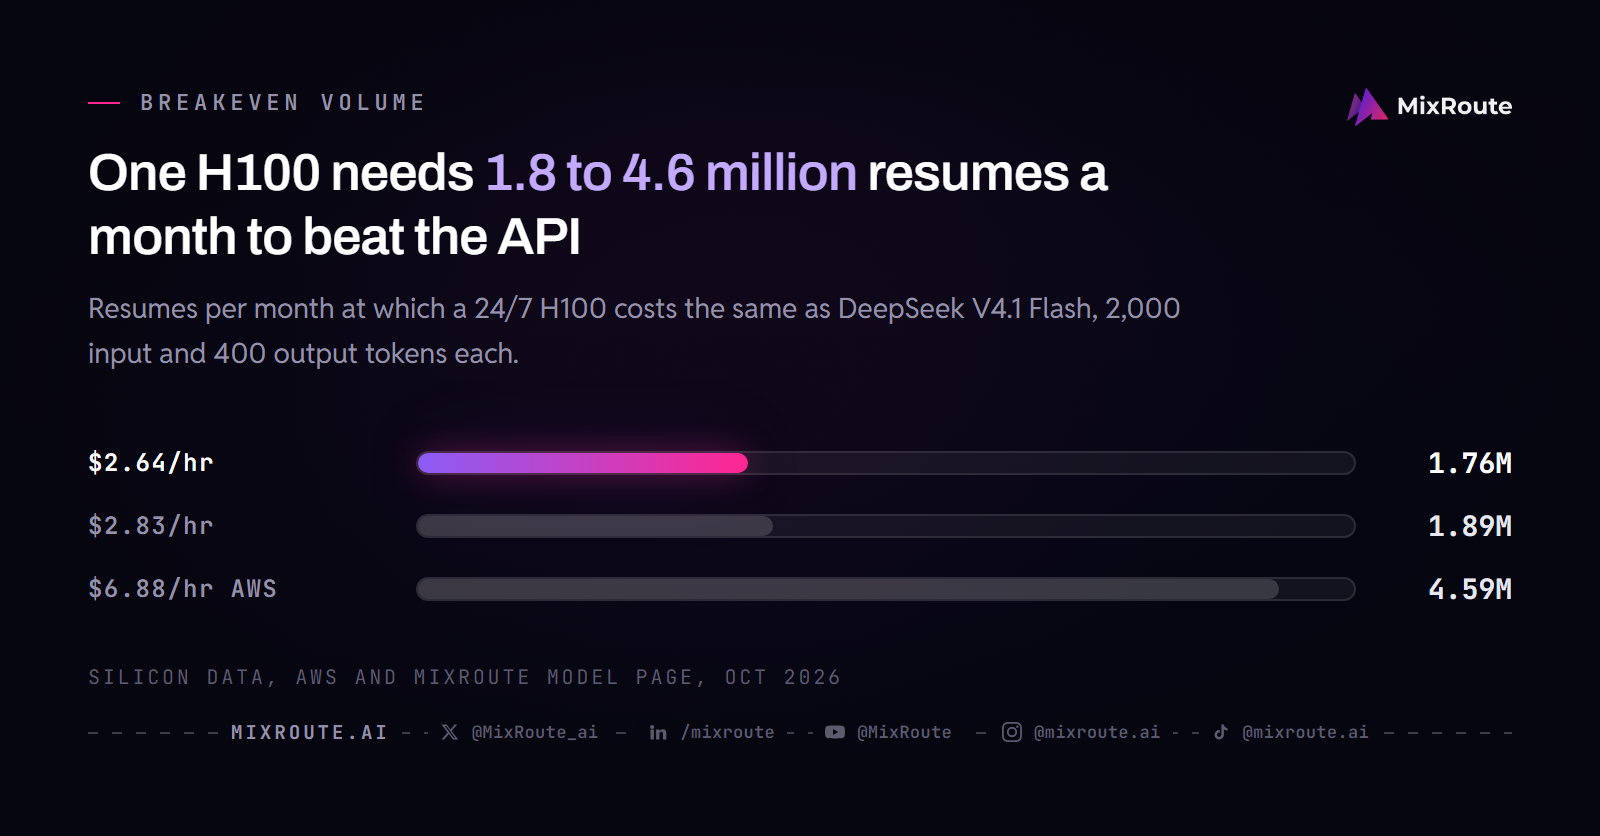Click the 4.59M value
The height and width of the screenshot is (836, 1600).
click(1470, 589)
